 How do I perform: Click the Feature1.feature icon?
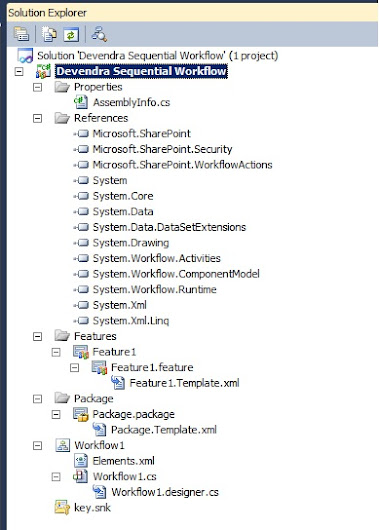[99, 367]
